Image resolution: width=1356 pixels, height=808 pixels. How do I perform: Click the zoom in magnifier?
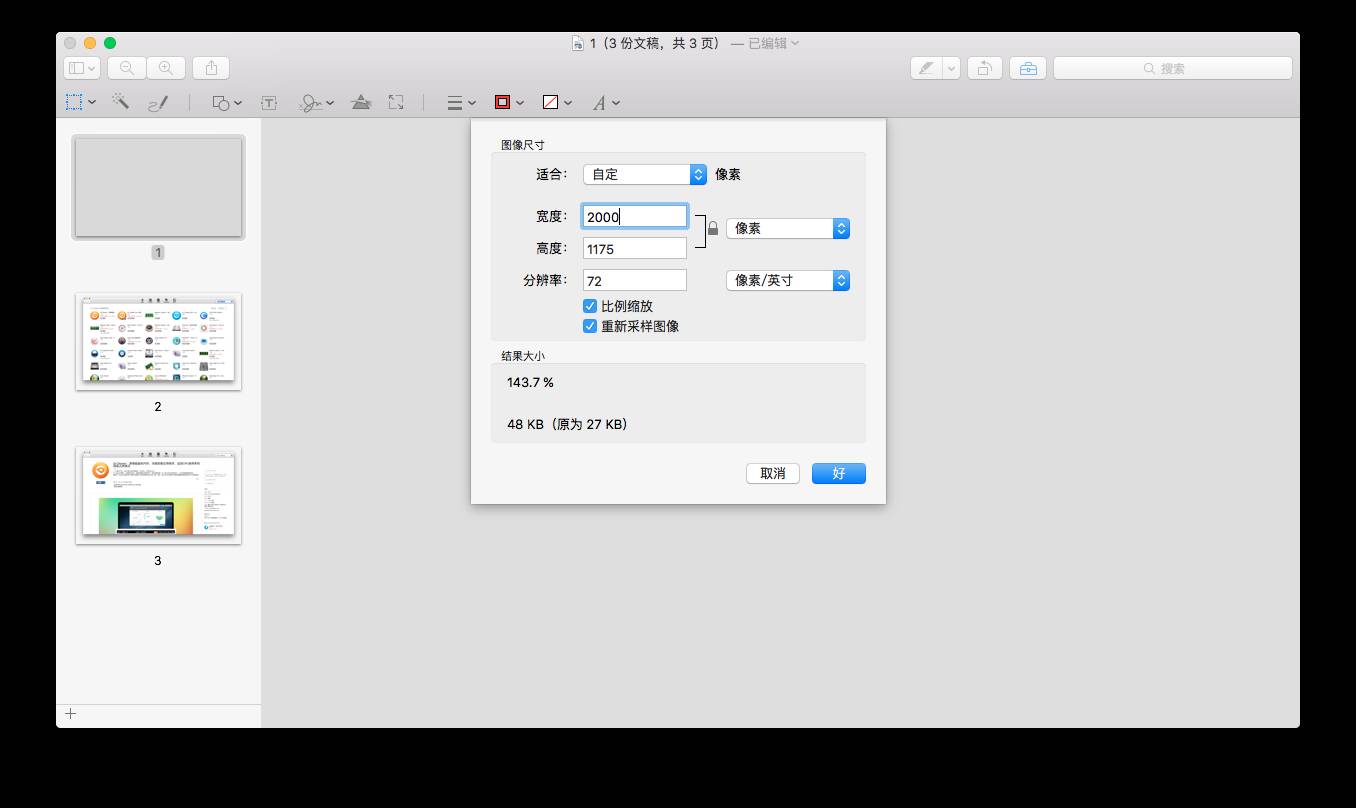(x=166, y=68)
